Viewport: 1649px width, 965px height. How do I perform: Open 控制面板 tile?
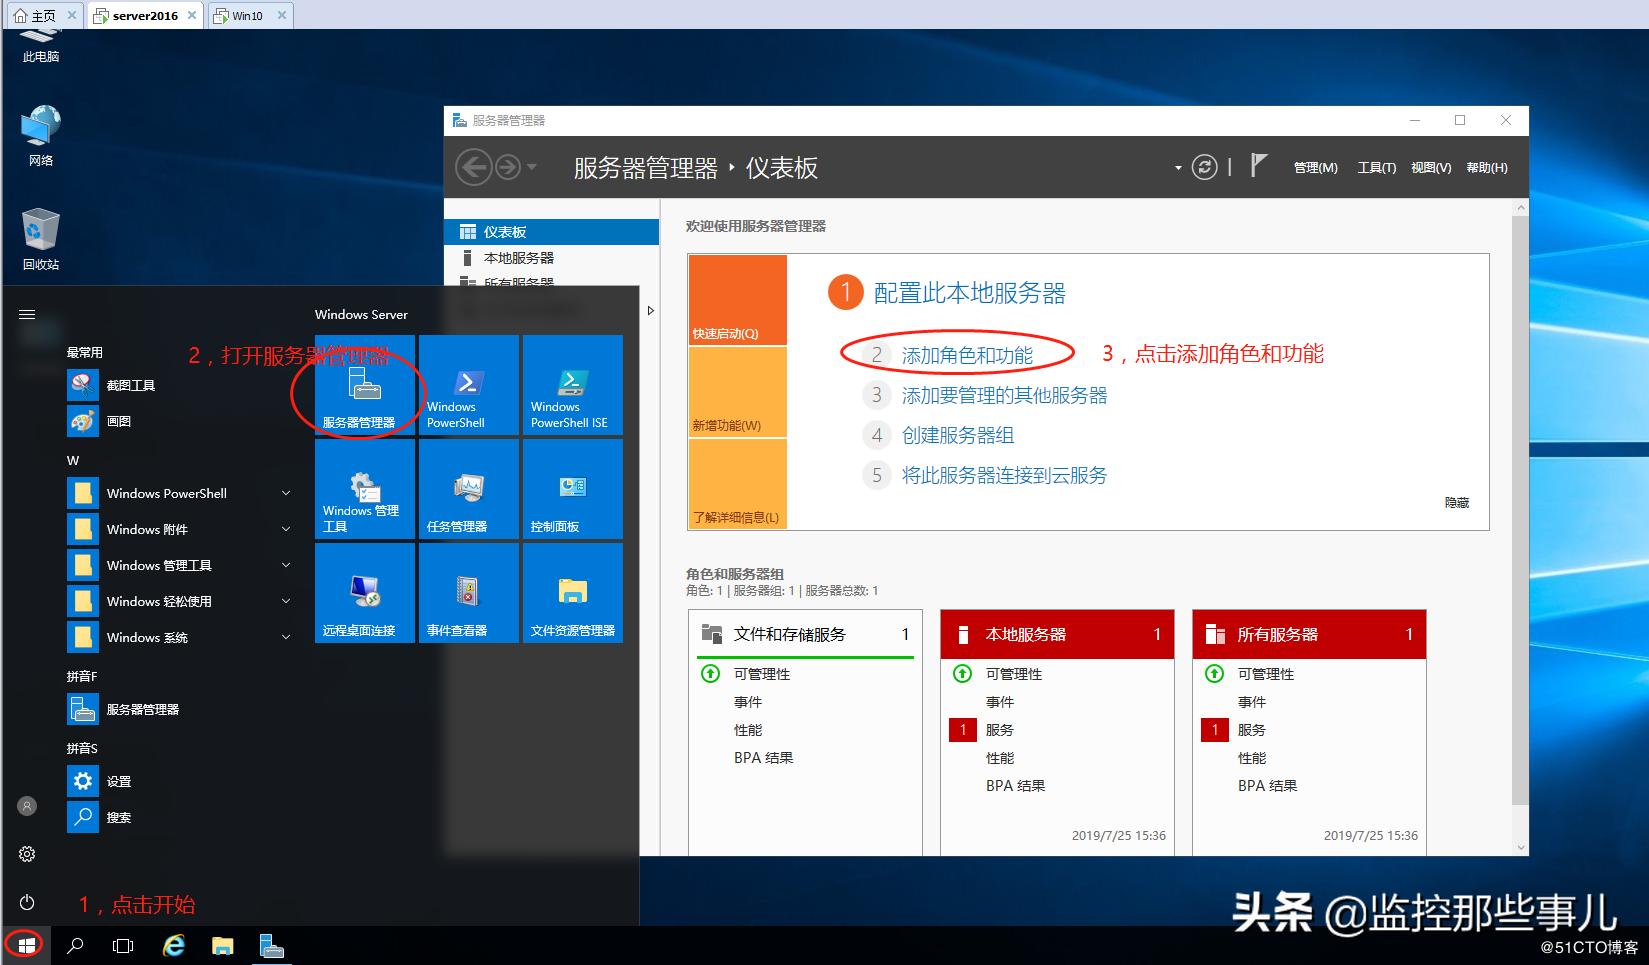pos(571,489)
